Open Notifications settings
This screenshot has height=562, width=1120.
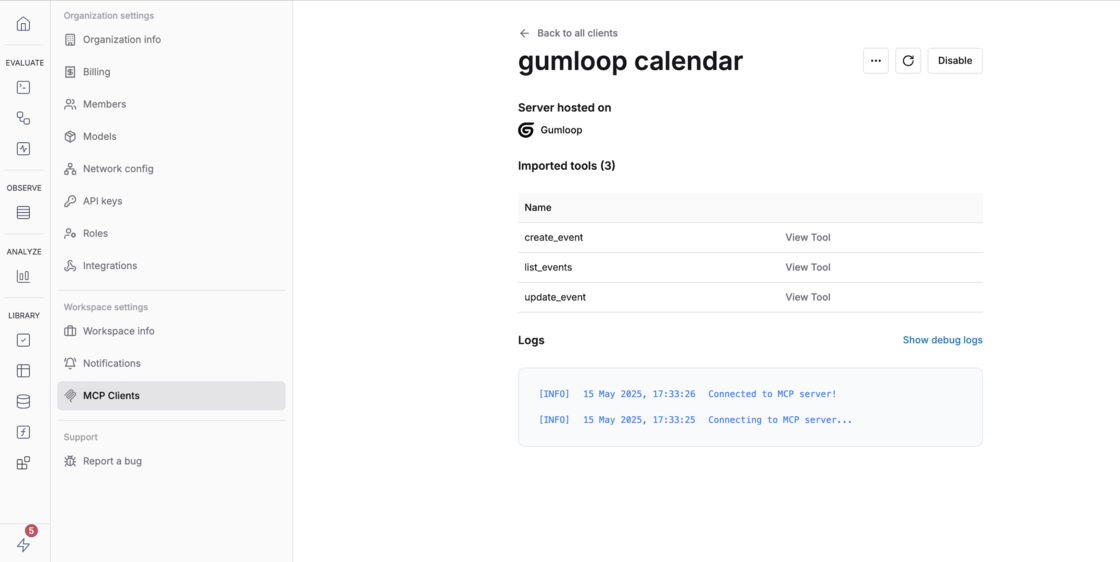coord(171,363)
